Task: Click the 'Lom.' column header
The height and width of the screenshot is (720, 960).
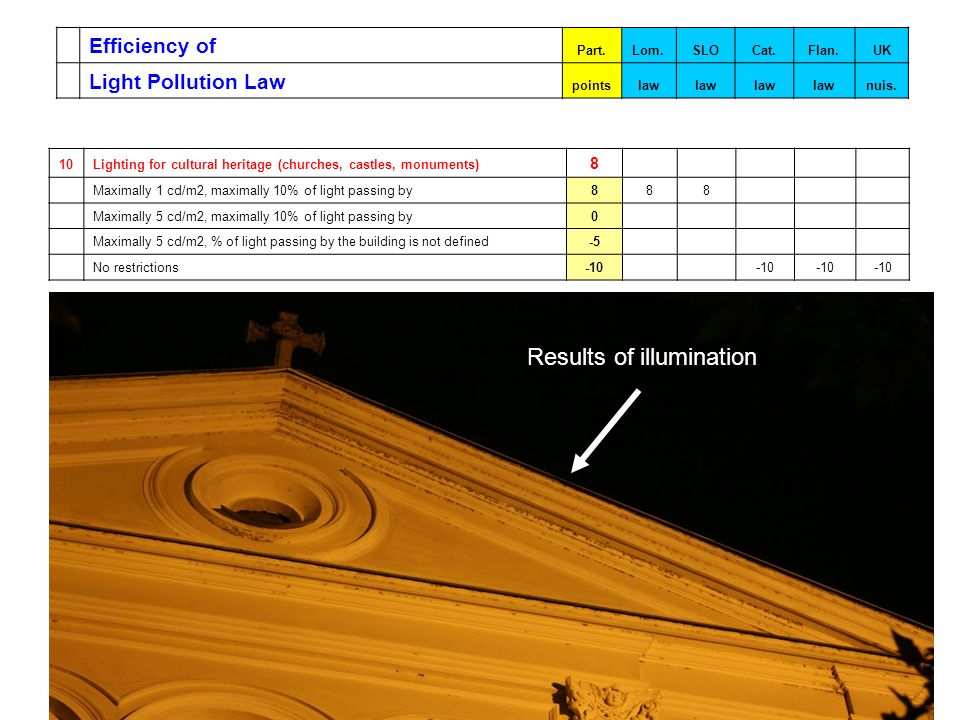Action: pyautogui.click(x=648, y=45)
